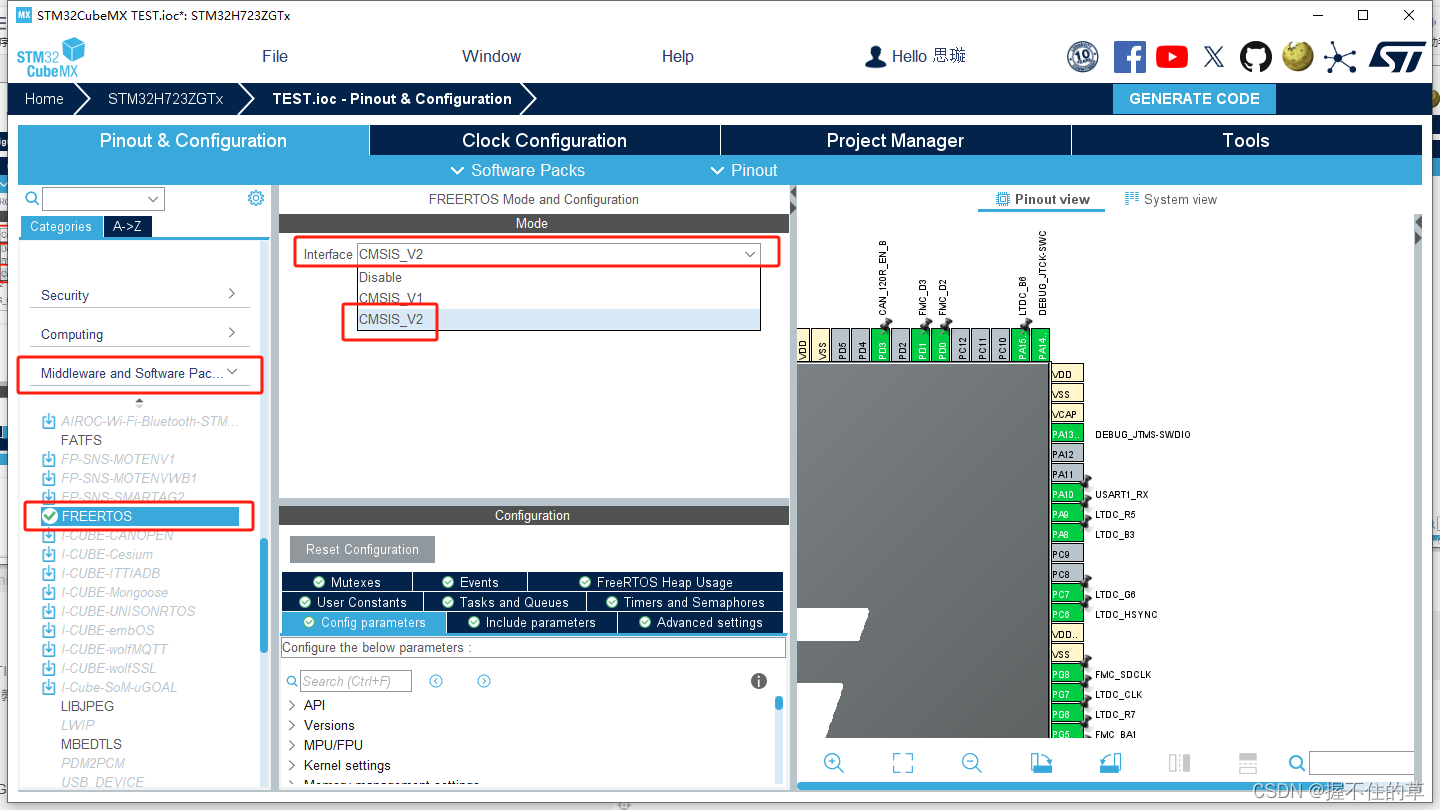
Task: Open the peripheral search dropdown
Action: point(153,199)
